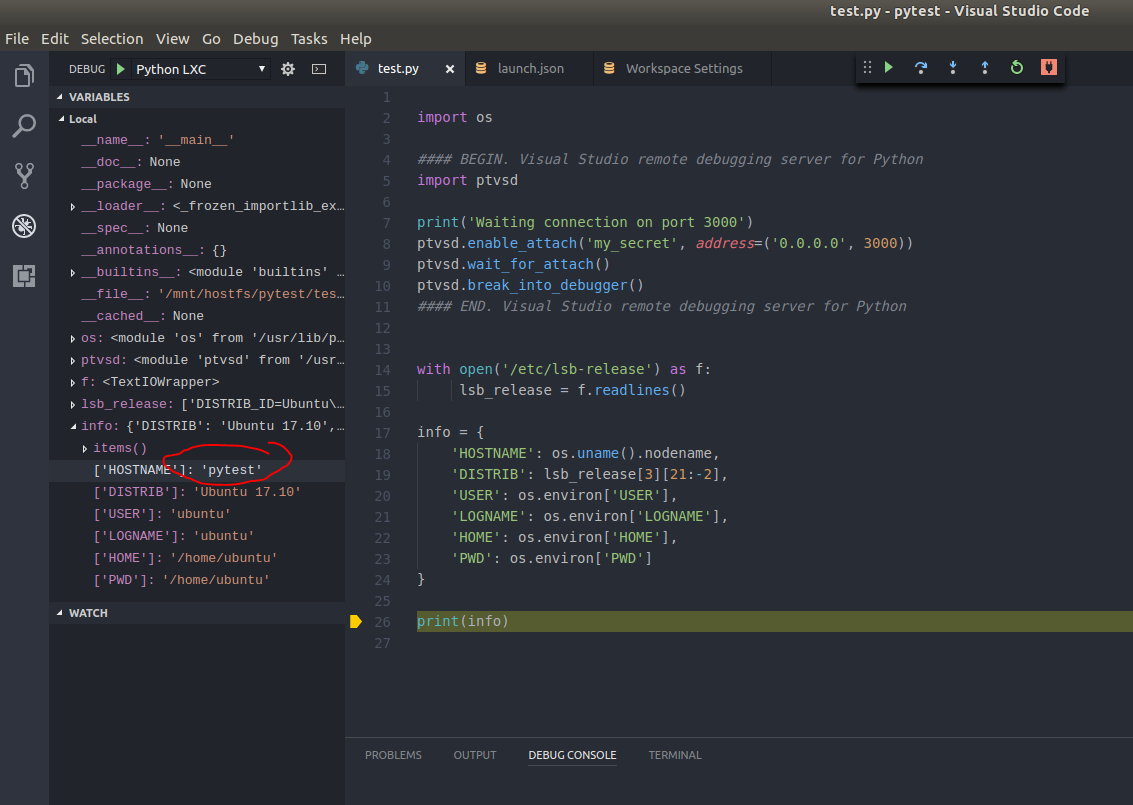Show the TERMINAL panel
Screen dimensions: 1133x805
[675, 755]
